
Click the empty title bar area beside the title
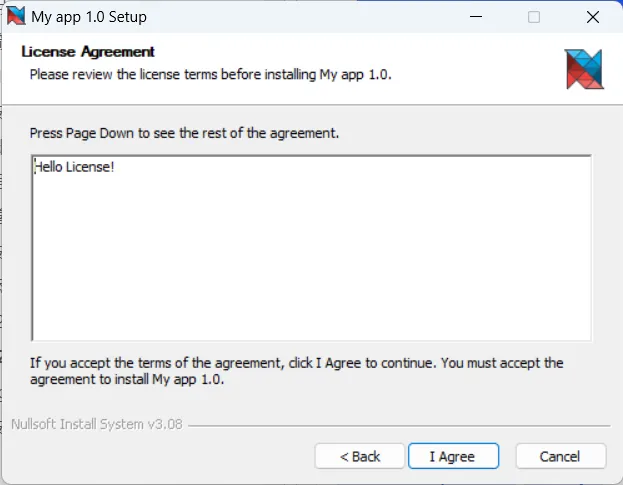(x=300, y=17)
